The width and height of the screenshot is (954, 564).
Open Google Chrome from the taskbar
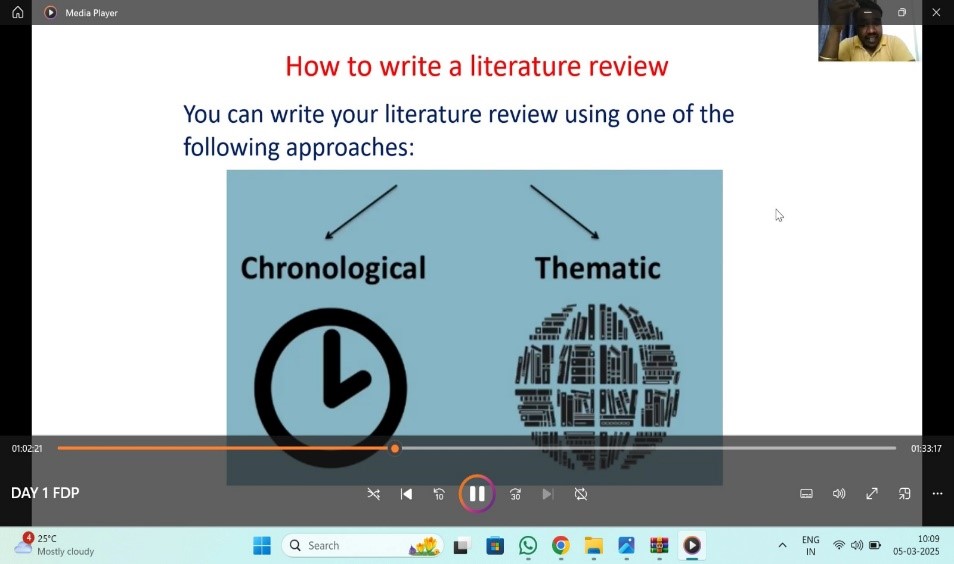point(560,546)
